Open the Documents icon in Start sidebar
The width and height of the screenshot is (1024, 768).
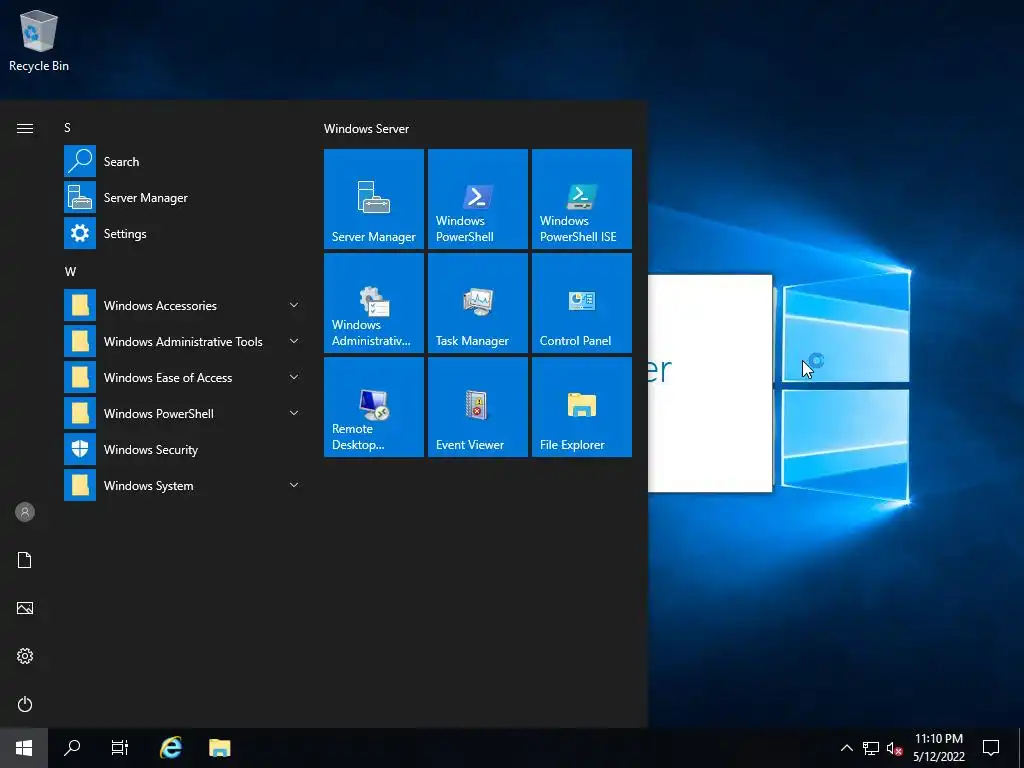[x=25, y=560]
